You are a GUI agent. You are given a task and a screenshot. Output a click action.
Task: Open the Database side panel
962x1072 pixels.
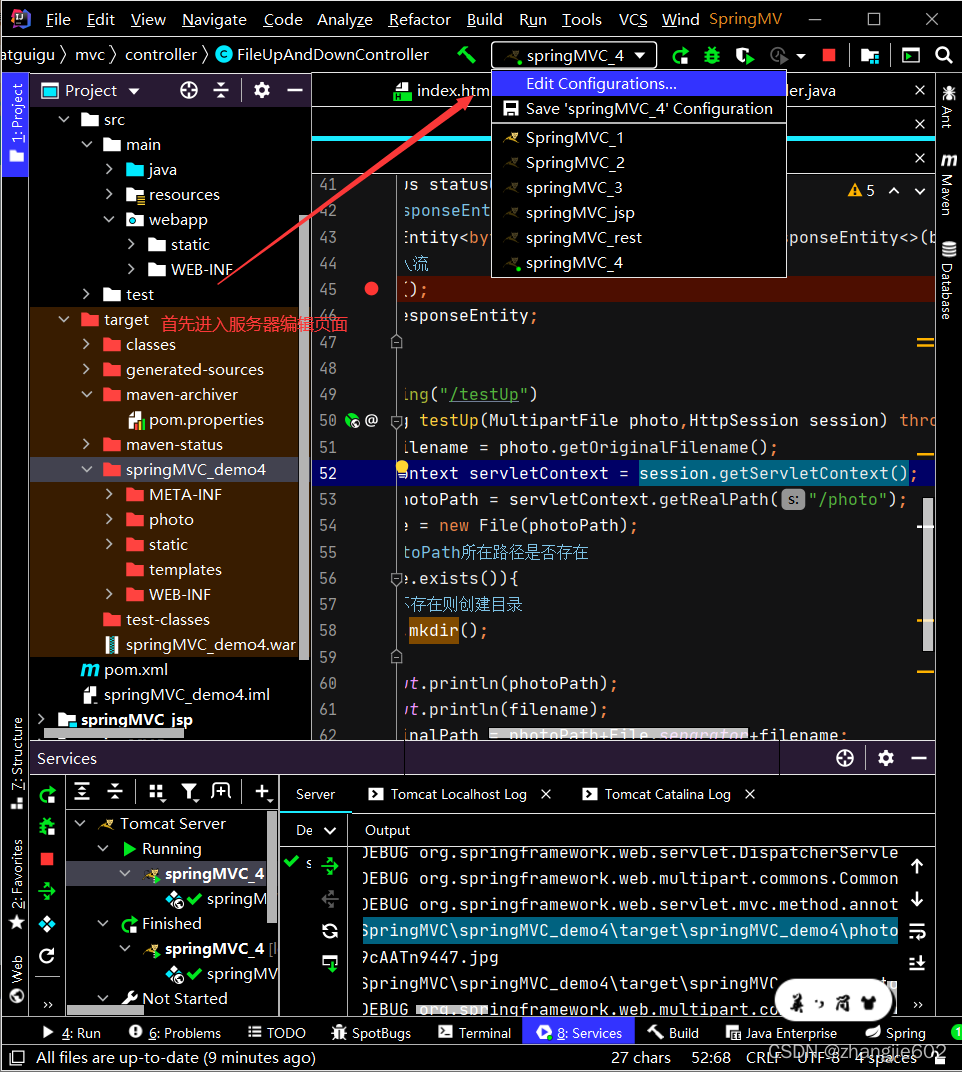coord(948,280)
